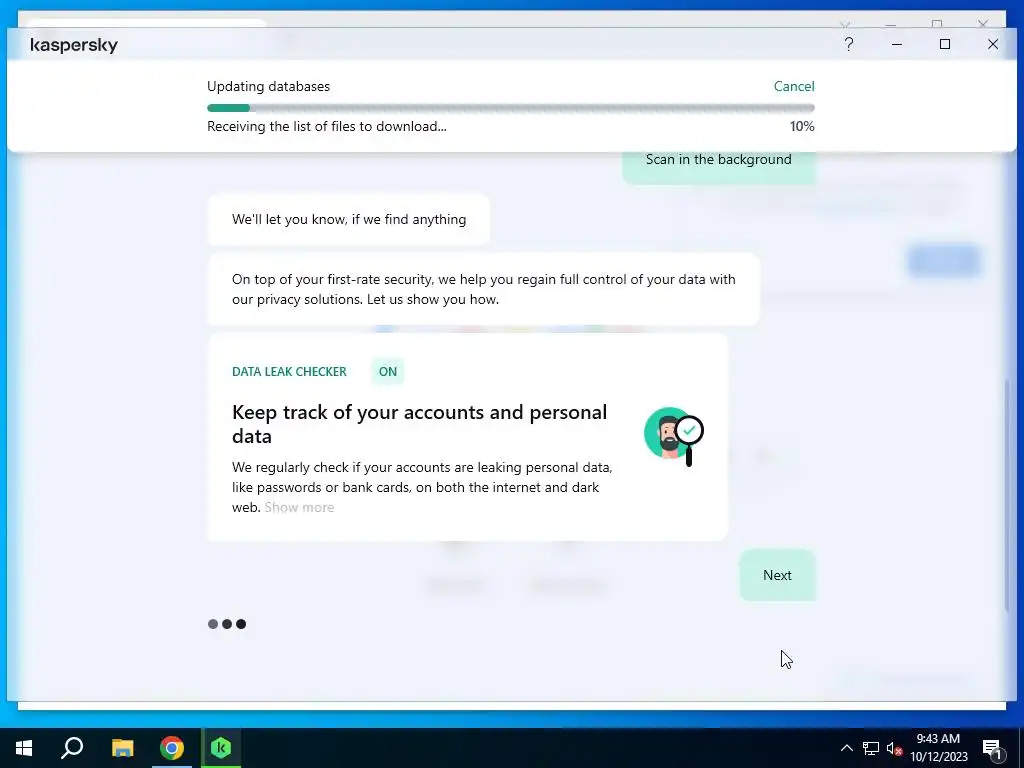Click the muted volume tray icon
1024x768 pixels.
(x=894, y=748)
